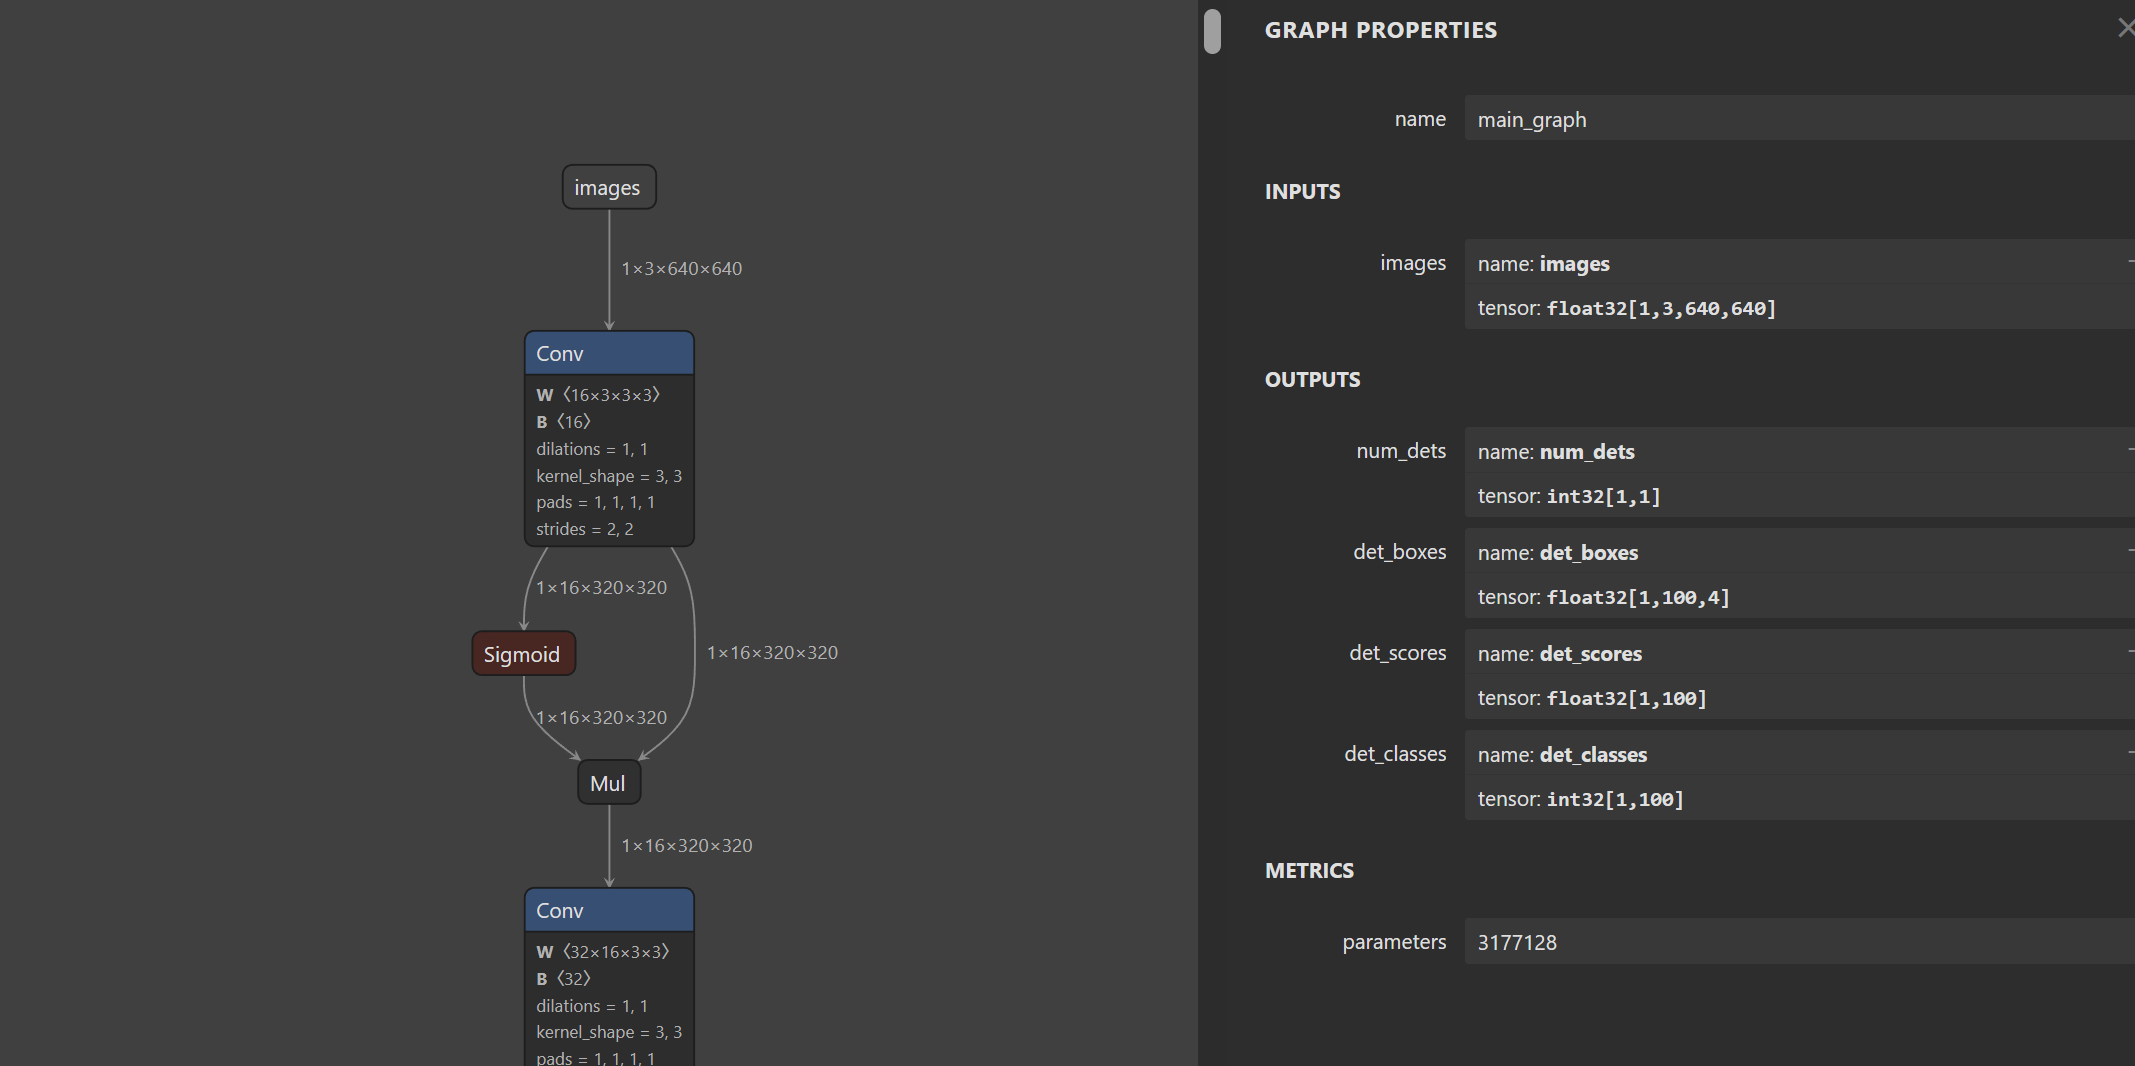
Task: Click strides = 2, 2 attribute
Action: [585, 529]
